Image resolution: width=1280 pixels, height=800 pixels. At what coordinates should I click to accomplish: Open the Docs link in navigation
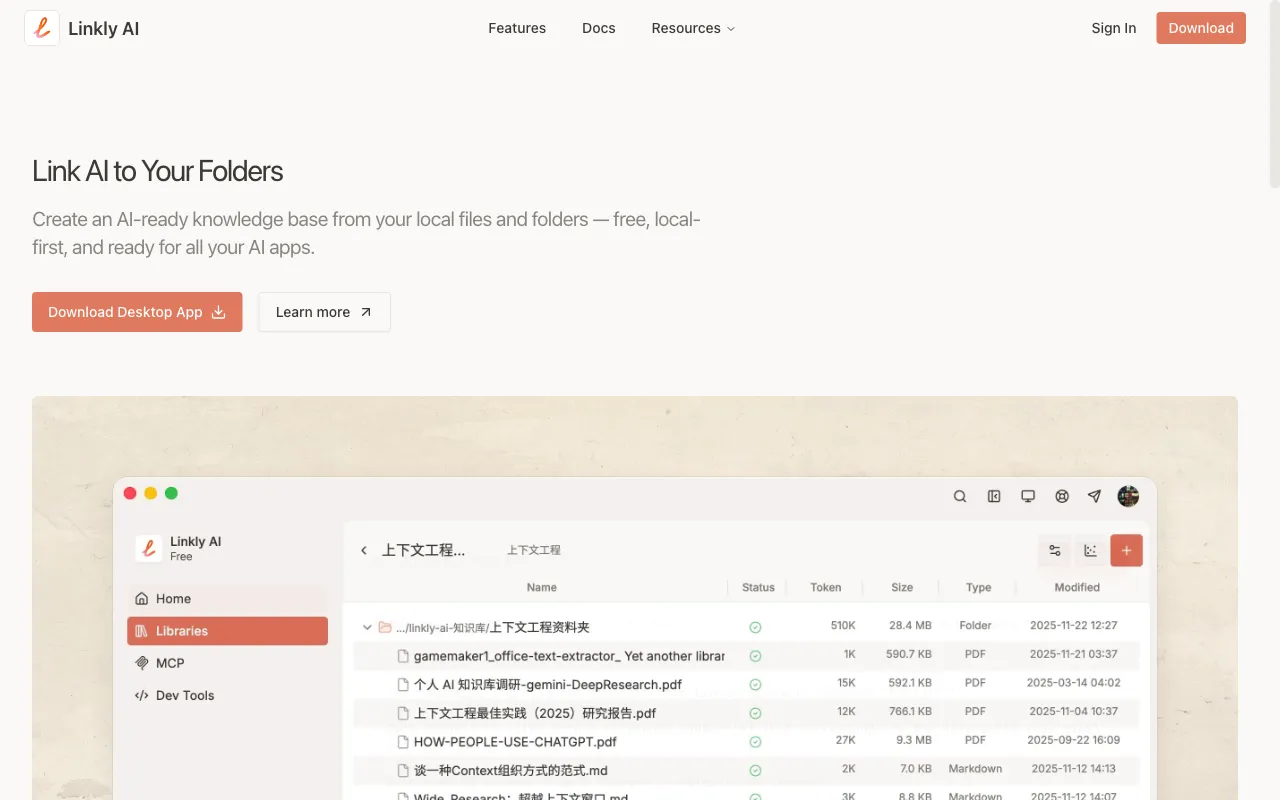599,28
